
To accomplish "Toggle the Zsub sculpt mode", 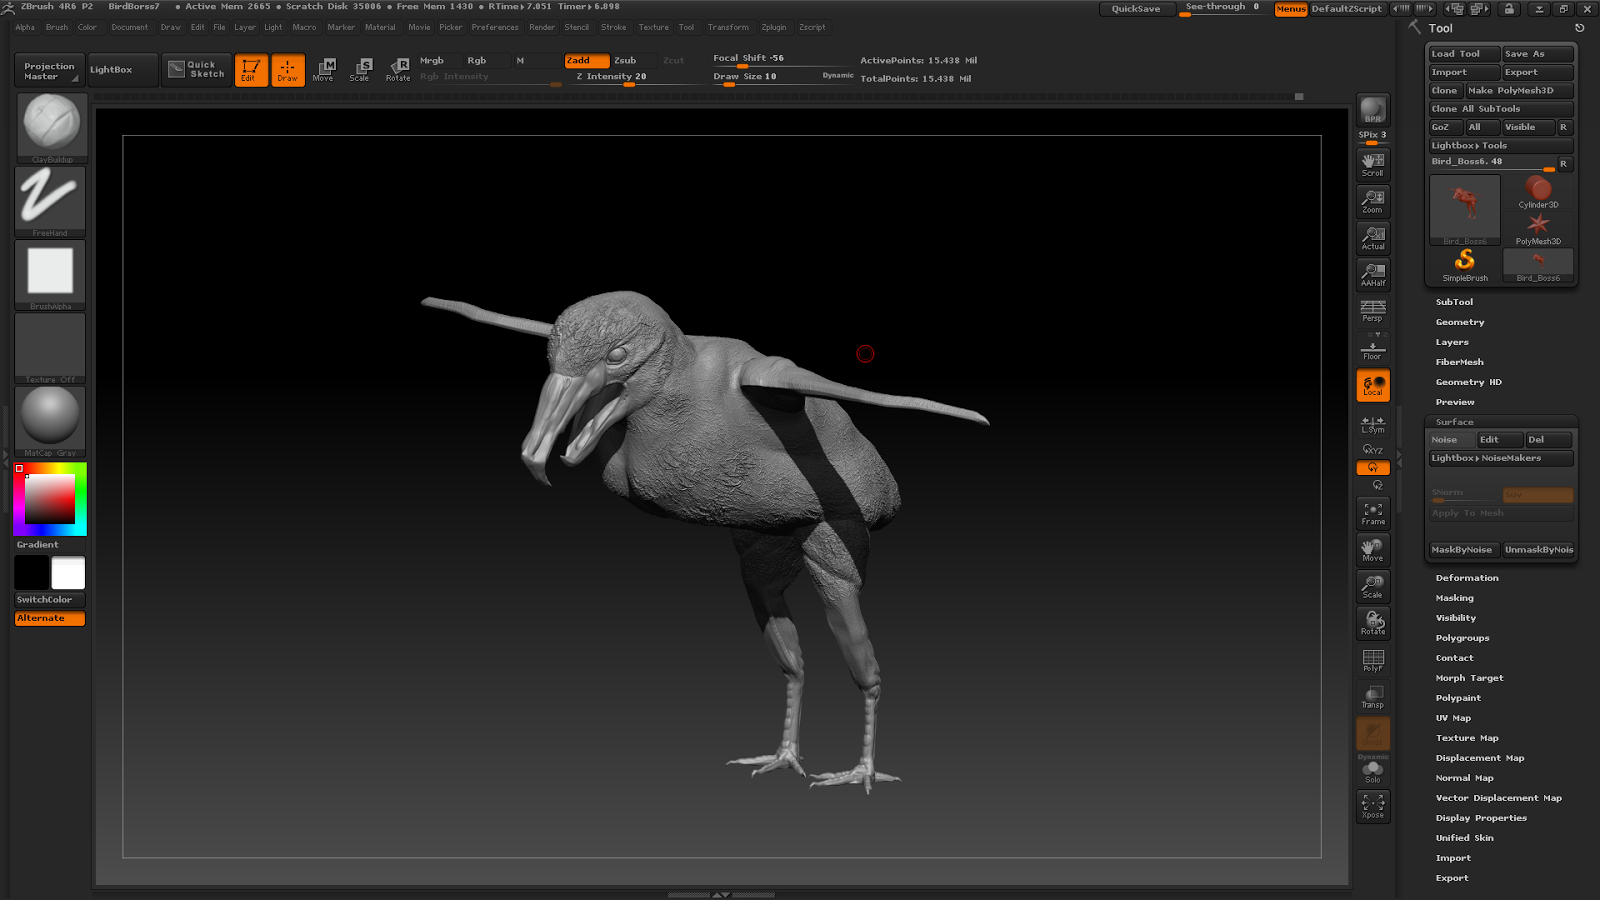I will [626, 61].
